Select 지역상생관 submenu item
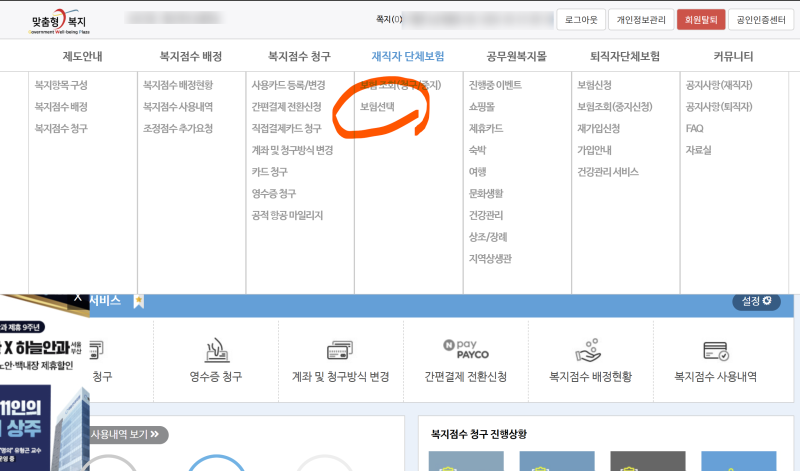Image resolution: width=800 pixels, height=471 pixels. pyautogui.click(x=490, y=259)
